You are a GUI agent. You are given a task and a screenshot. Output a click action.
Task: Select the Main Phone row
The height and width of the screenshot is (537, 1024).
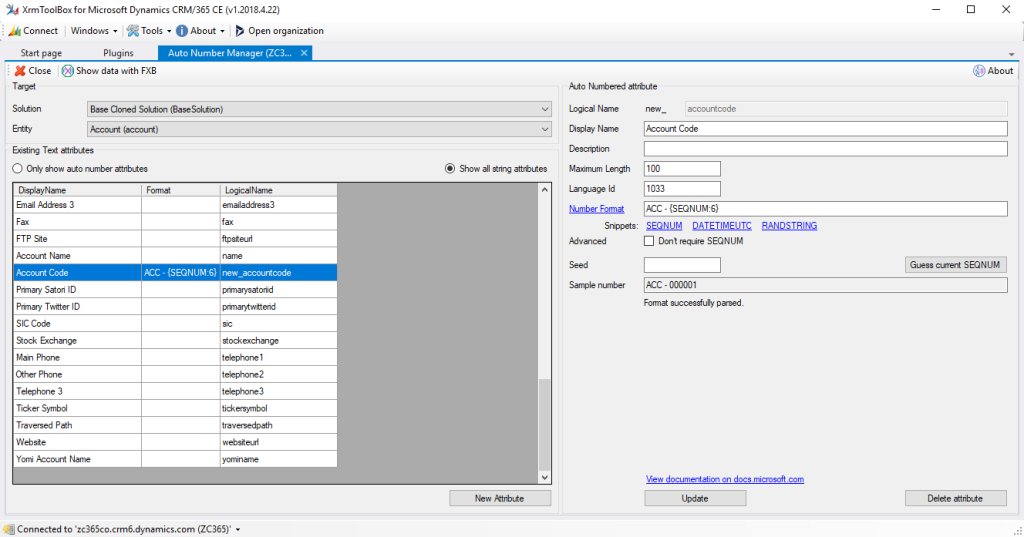[x=175, y=357]
